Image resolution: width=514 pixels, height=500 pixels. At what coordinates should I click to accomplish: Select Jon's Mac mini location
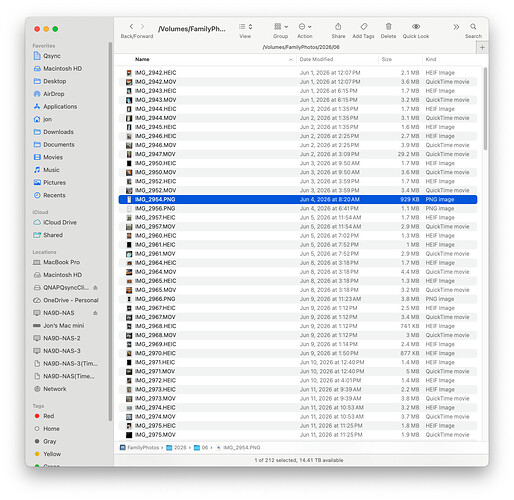pos(63,326)
